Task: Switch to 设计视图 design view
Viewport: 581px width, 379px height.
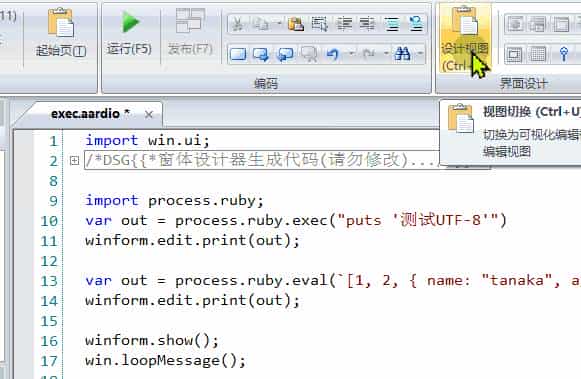Action: pyautogui.click(x=465, y=38)
